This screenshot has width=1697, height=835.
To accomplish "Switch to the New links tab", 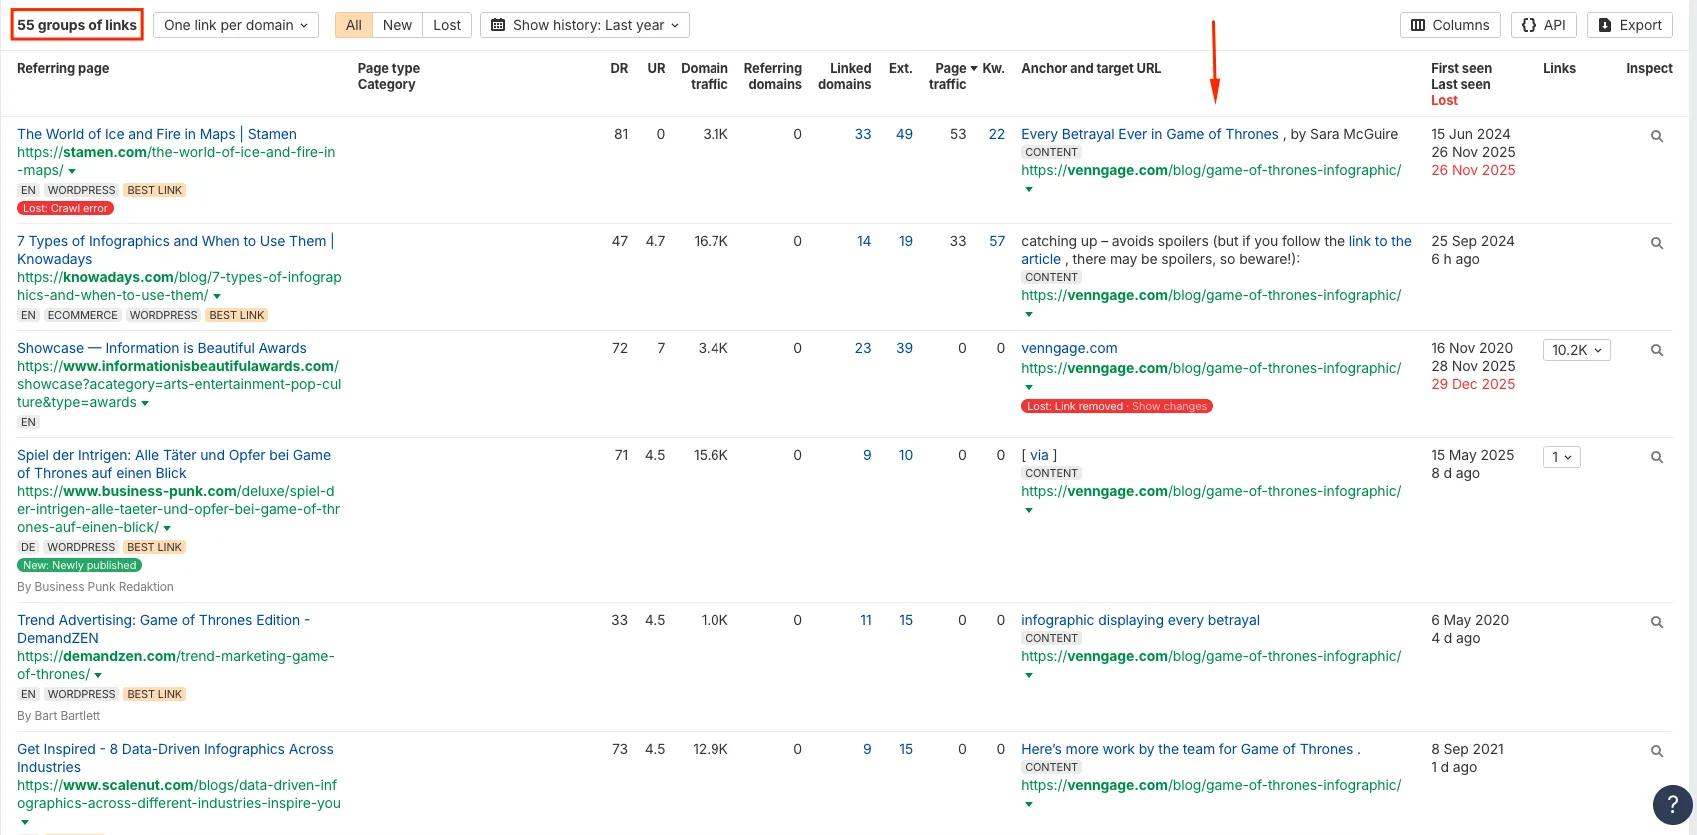I will [397, 25].
